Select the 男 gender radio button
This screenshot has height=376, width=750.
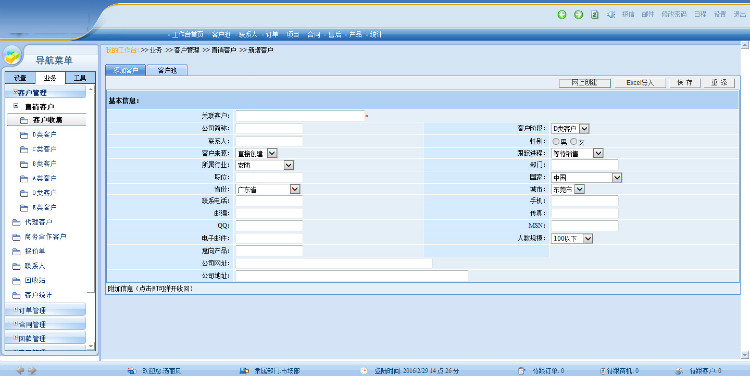[556, 142]
